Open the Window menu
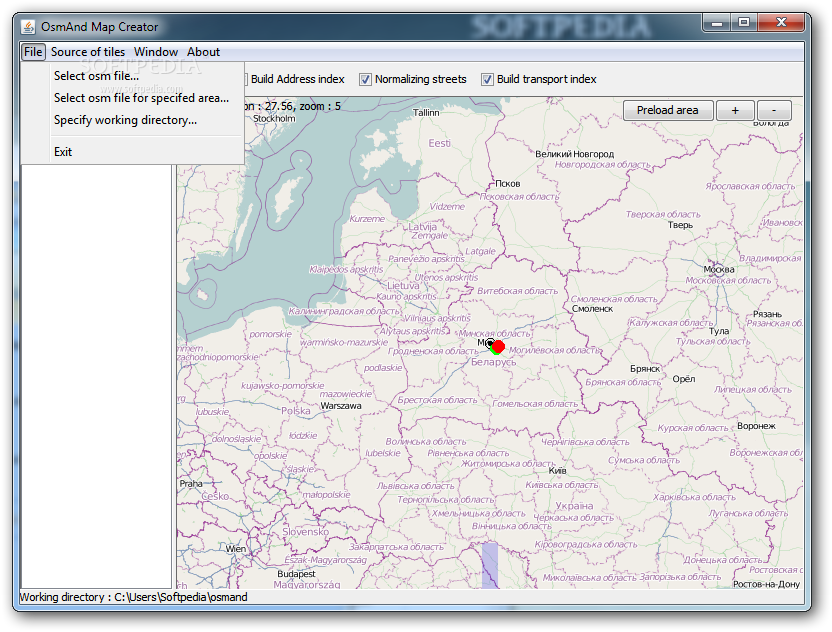Image resolution: width=832 pixels, height=632 pixels. tap(155, 52)
